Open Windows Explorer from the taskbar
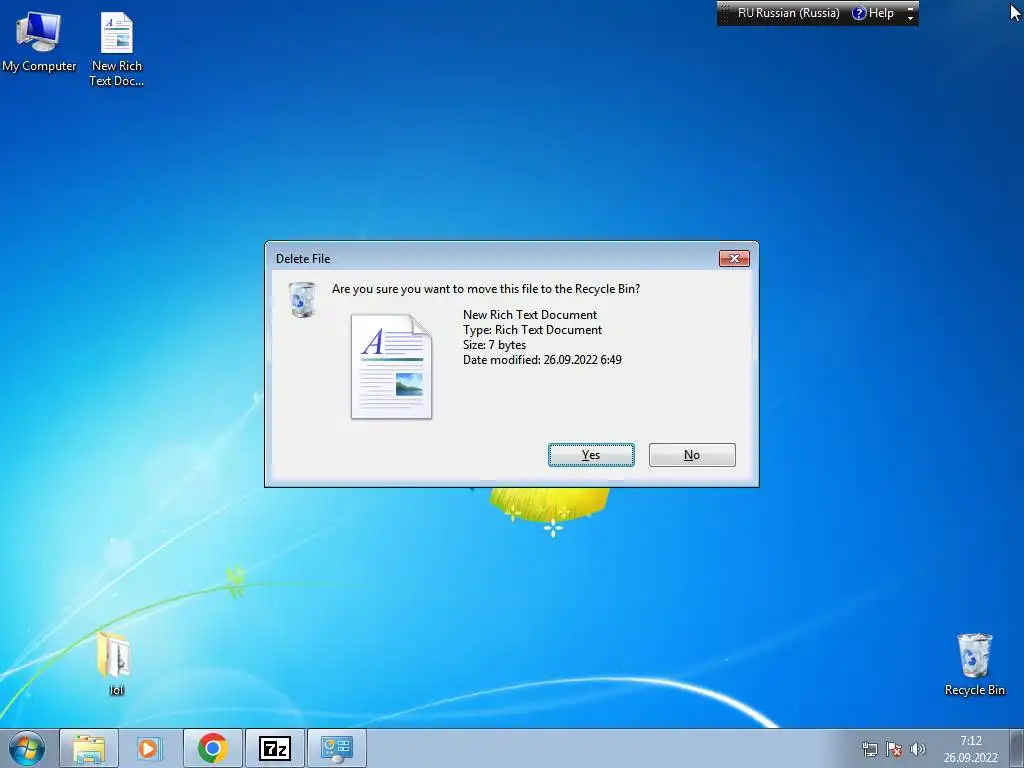 point(89,748)
